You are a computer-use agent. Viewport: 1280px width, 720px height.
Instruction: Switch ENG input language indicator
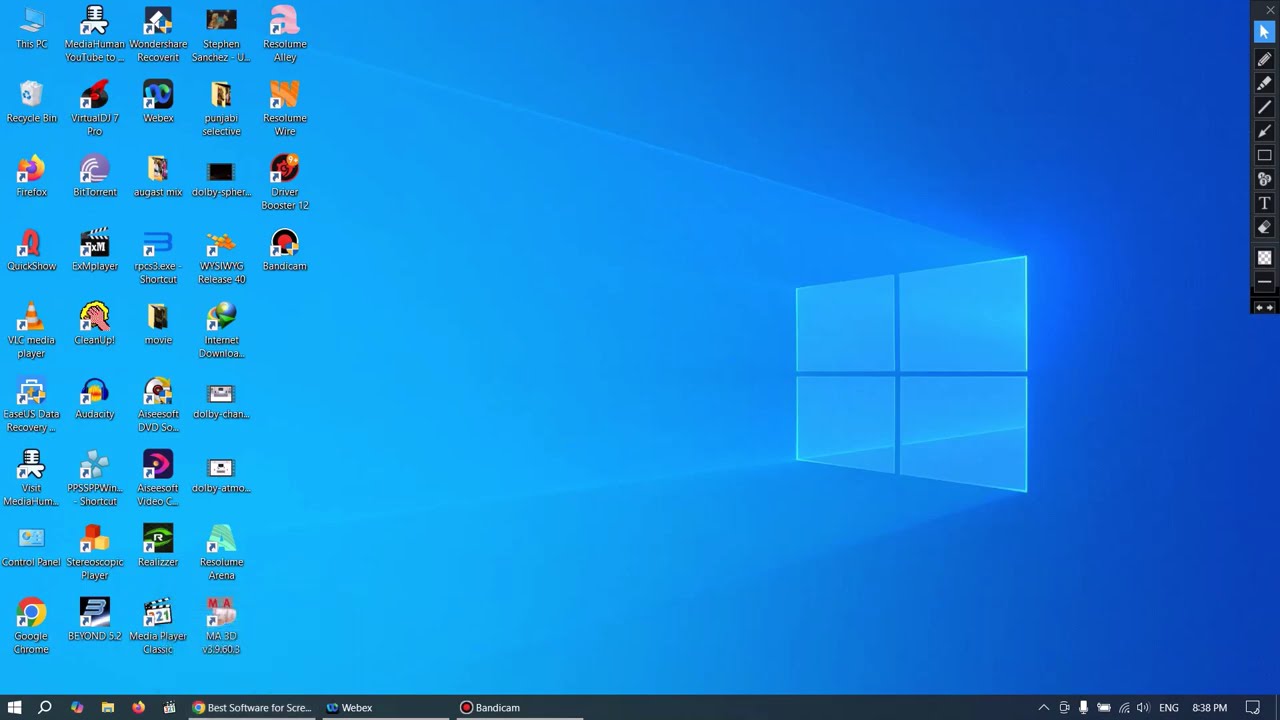tap(1168, 707)
